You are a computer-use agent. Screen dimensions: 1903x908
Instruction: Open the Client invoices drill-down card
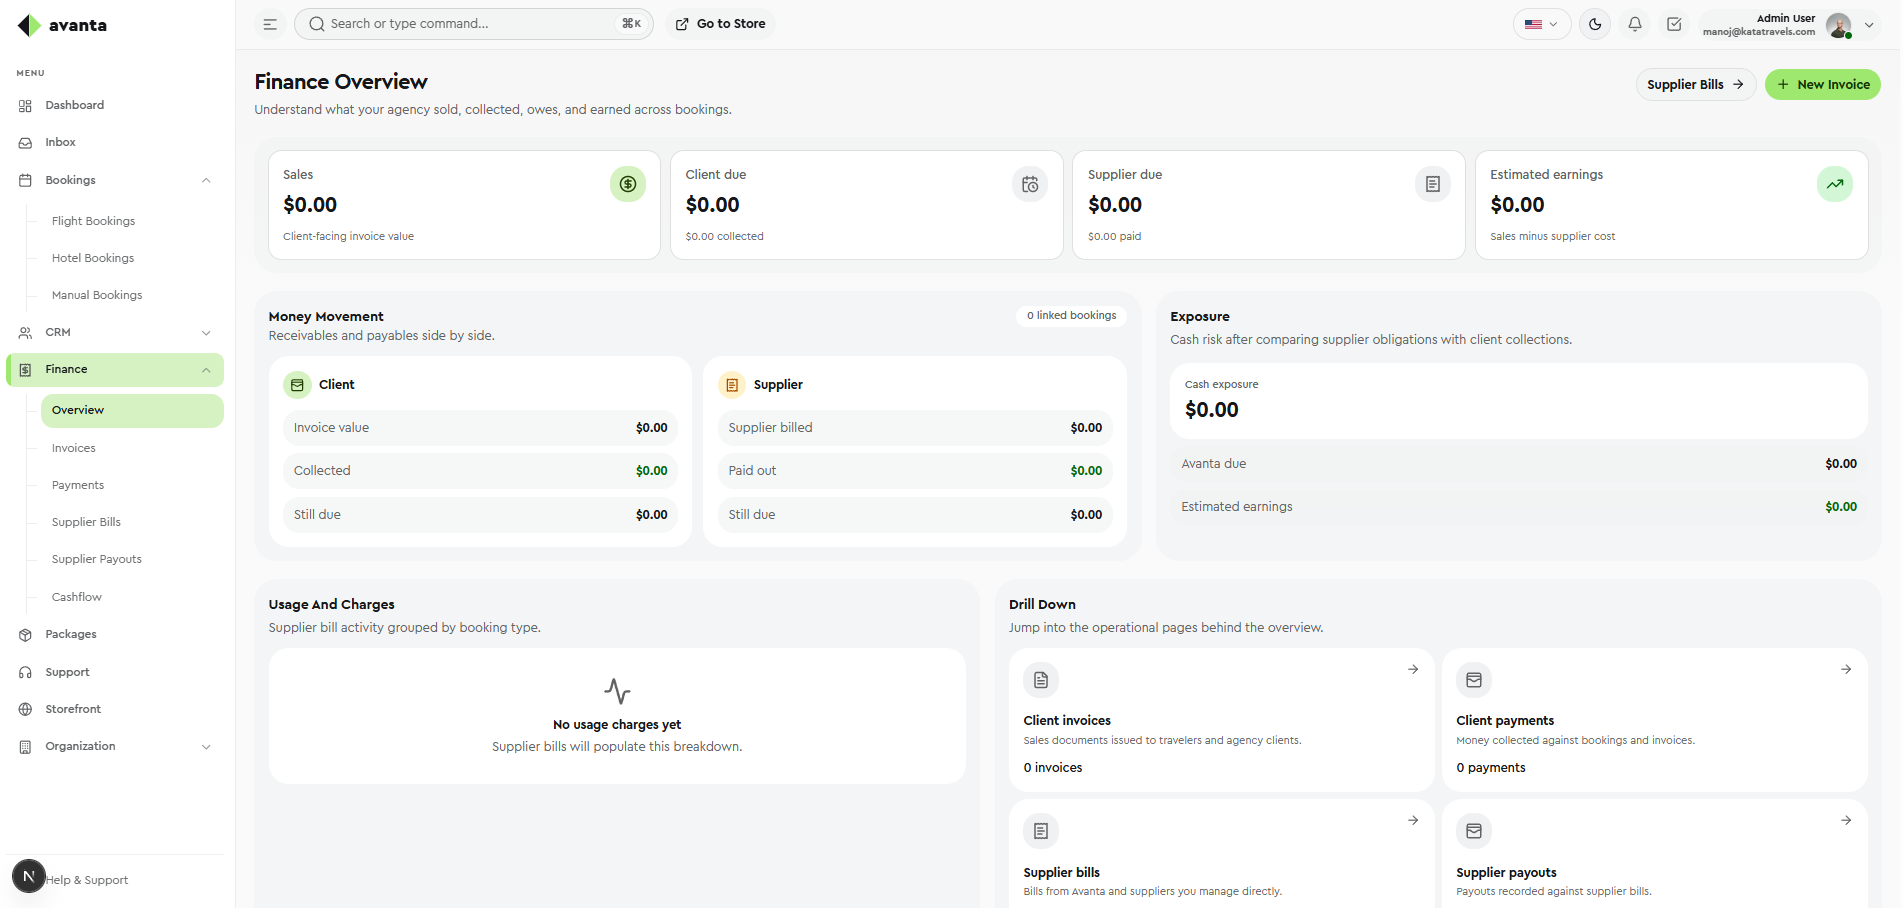coord(1221,720)
